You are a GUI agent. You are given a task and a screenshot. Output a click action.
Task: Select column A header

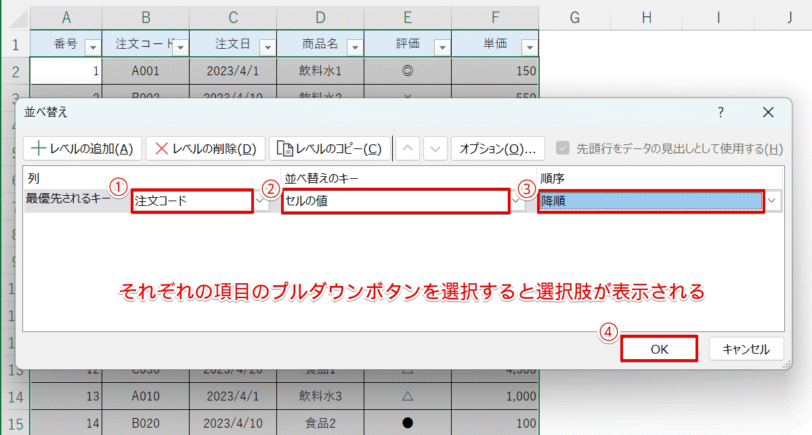66,18
